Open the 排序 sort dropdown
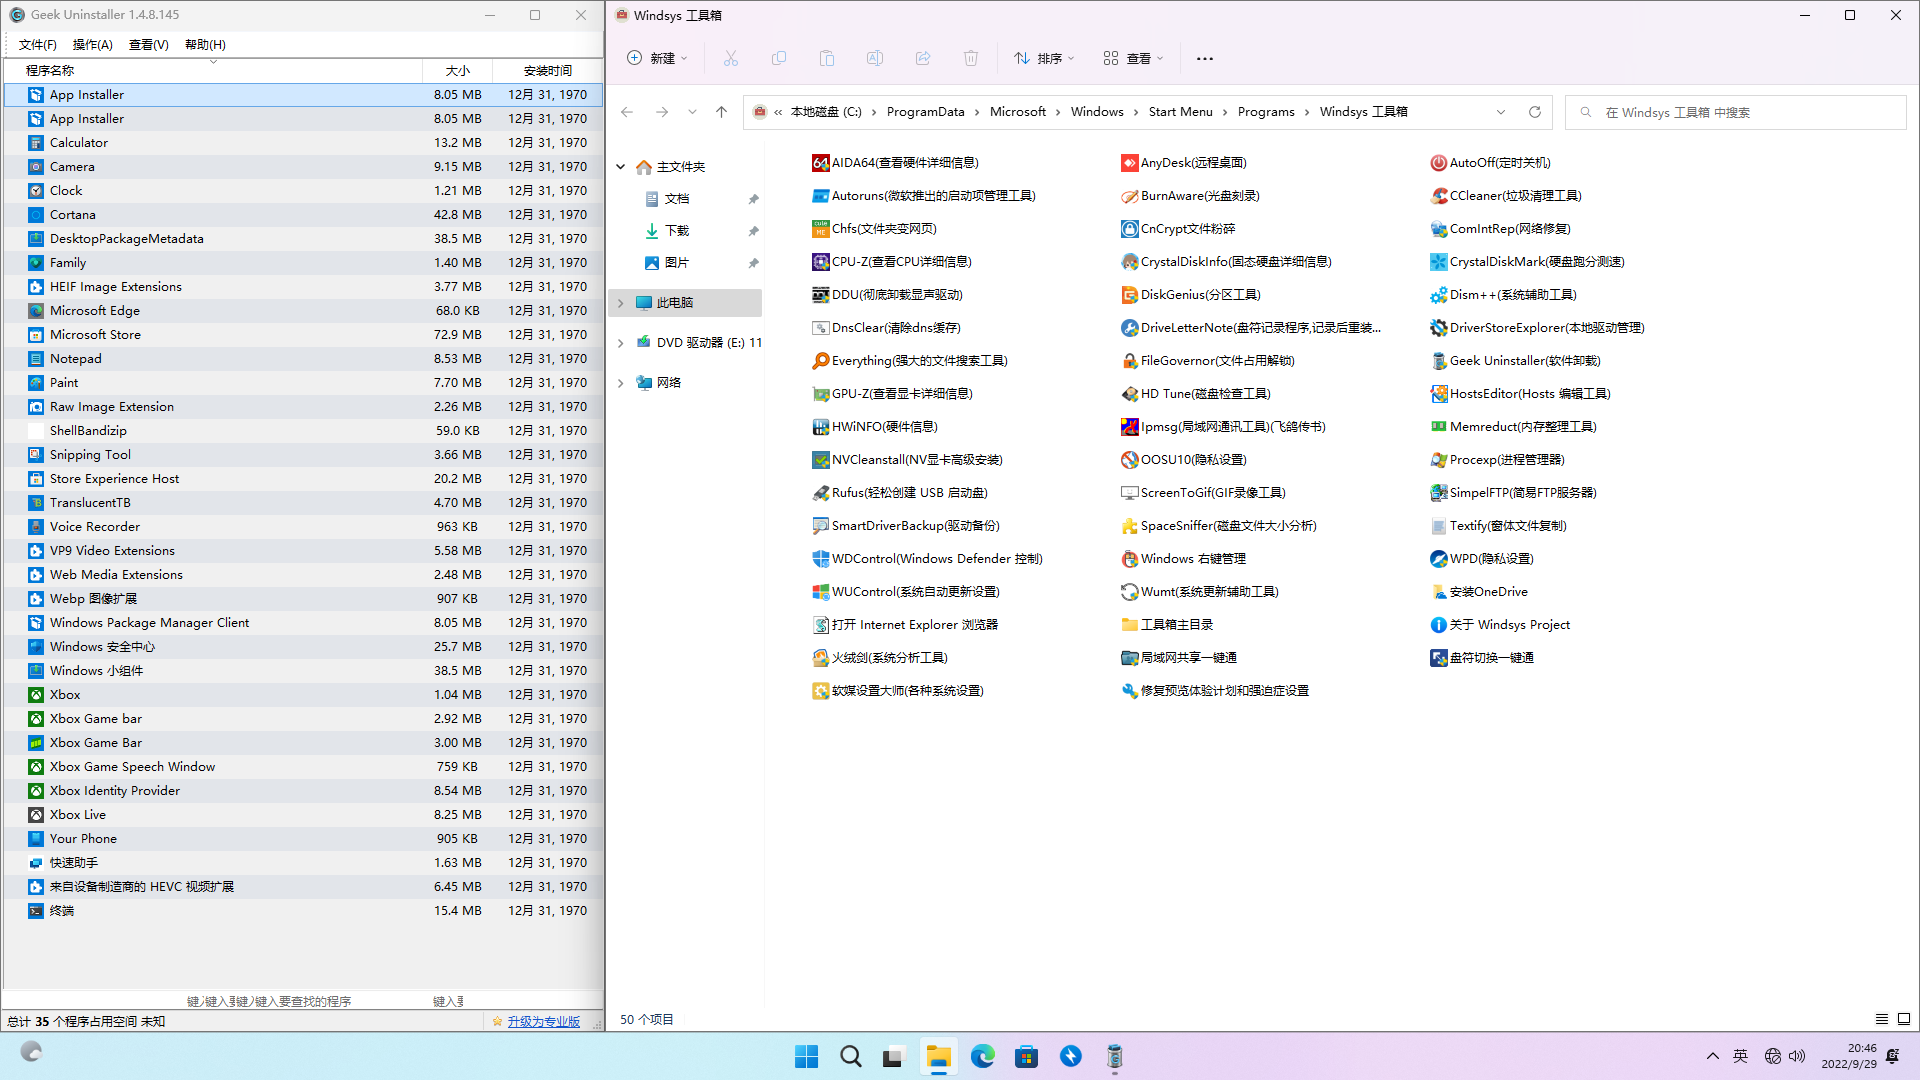Screen dimensions: 1920x1080 tap(1044, 58)
